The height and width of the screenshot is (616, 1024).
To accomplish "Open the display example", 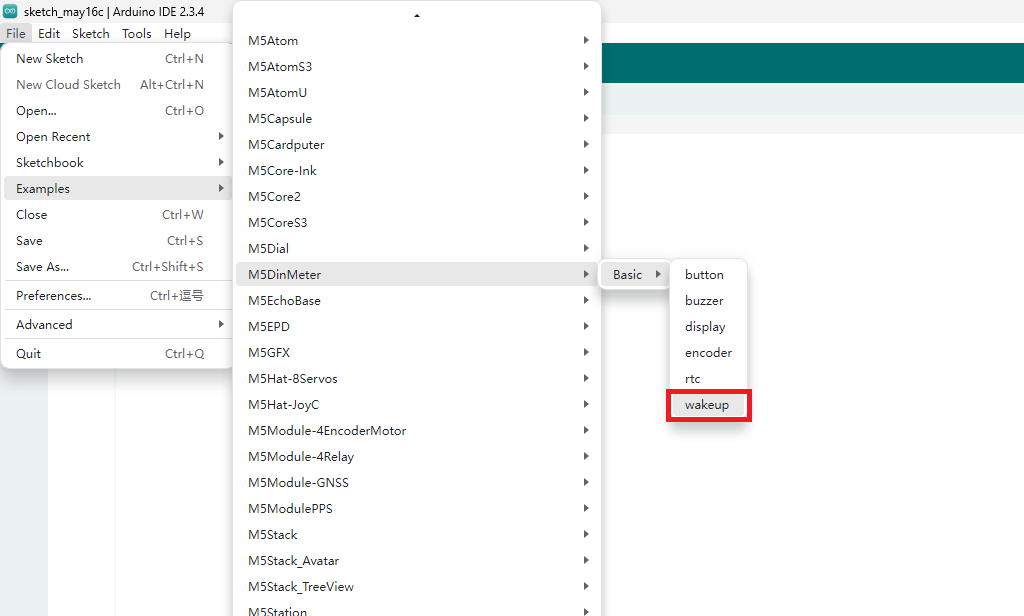I will tap(708, 327).
